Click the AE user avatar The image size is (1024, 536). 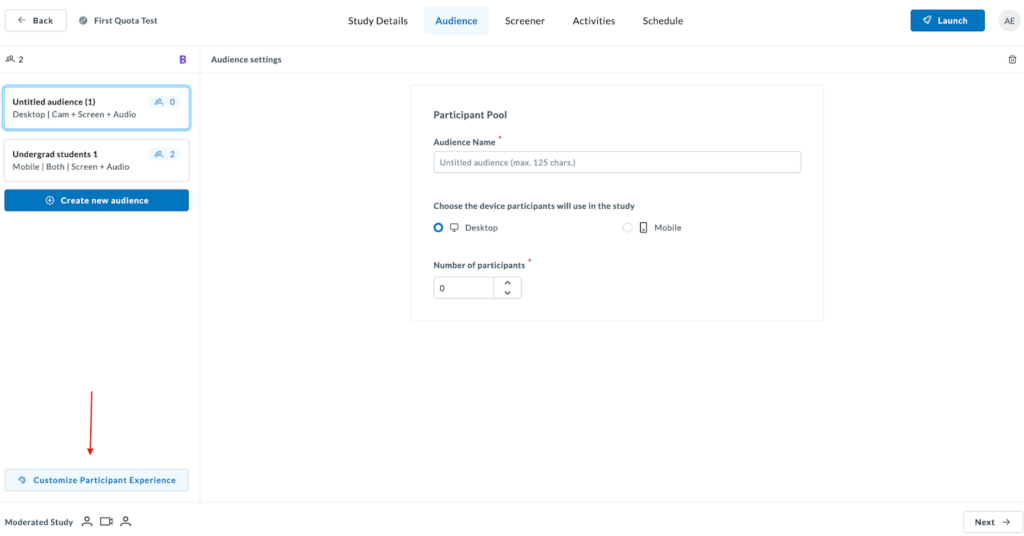[1009, 21]
